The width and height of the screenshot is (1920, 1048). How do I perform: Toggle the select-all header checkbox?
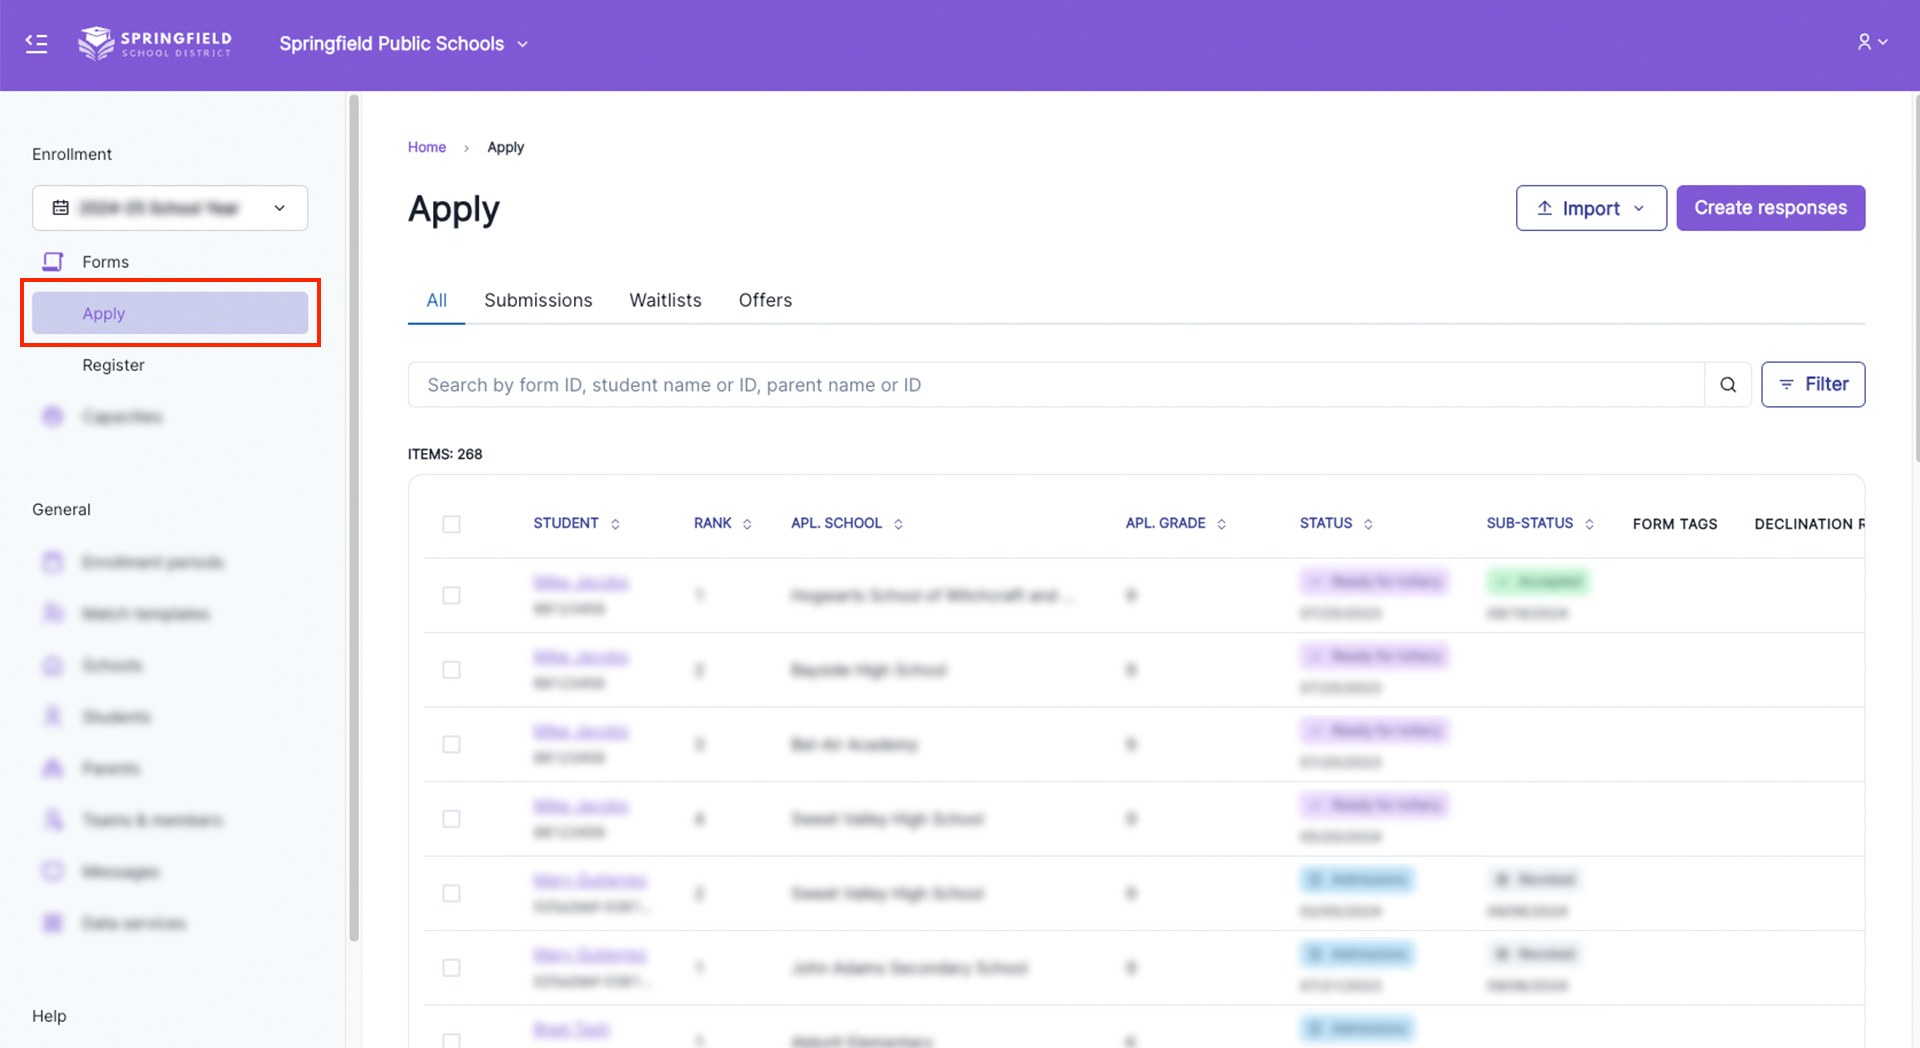pos(452,524)
